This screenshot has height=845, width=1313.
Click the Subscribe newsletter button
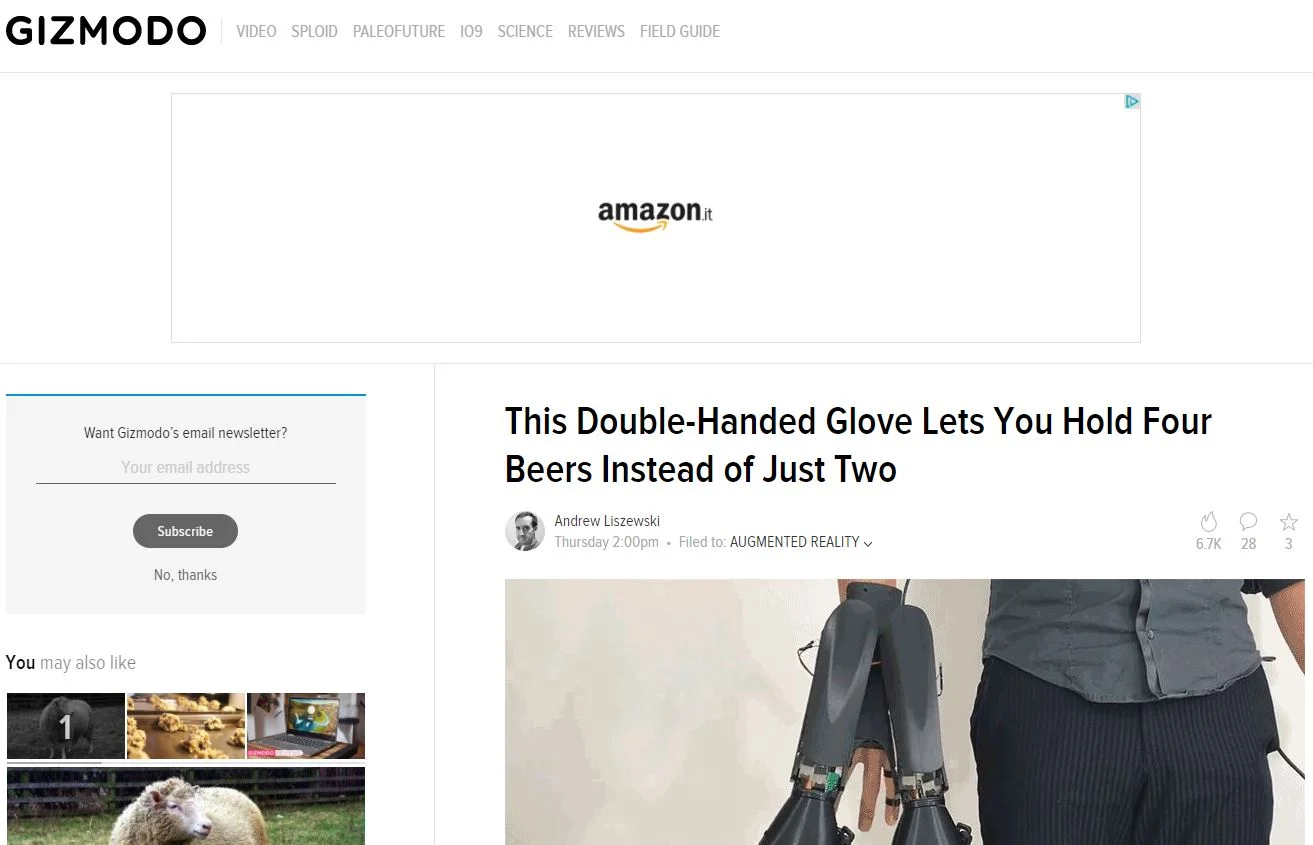coord(185,531)
